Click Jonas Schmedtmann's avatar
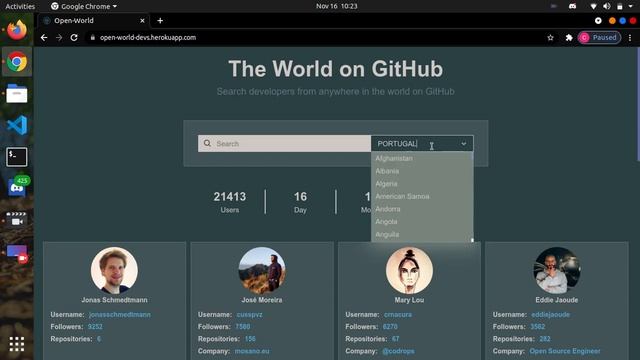This screenshot has width=640, height=360. [114, 270]
